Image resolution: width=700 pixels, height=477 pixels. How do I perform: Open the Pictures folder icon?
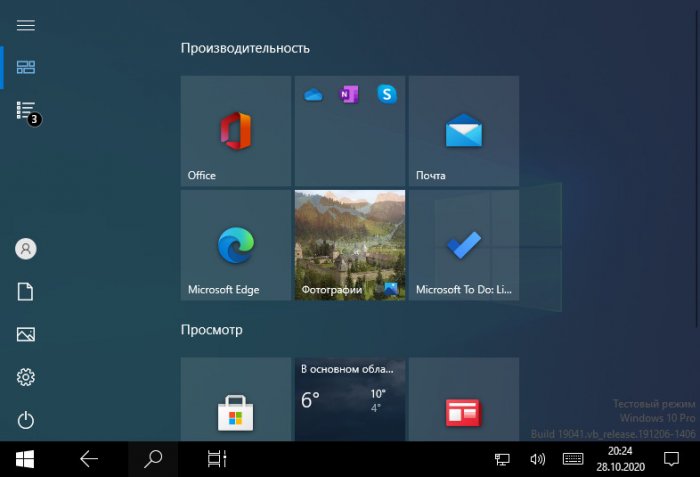pos(25,334)
